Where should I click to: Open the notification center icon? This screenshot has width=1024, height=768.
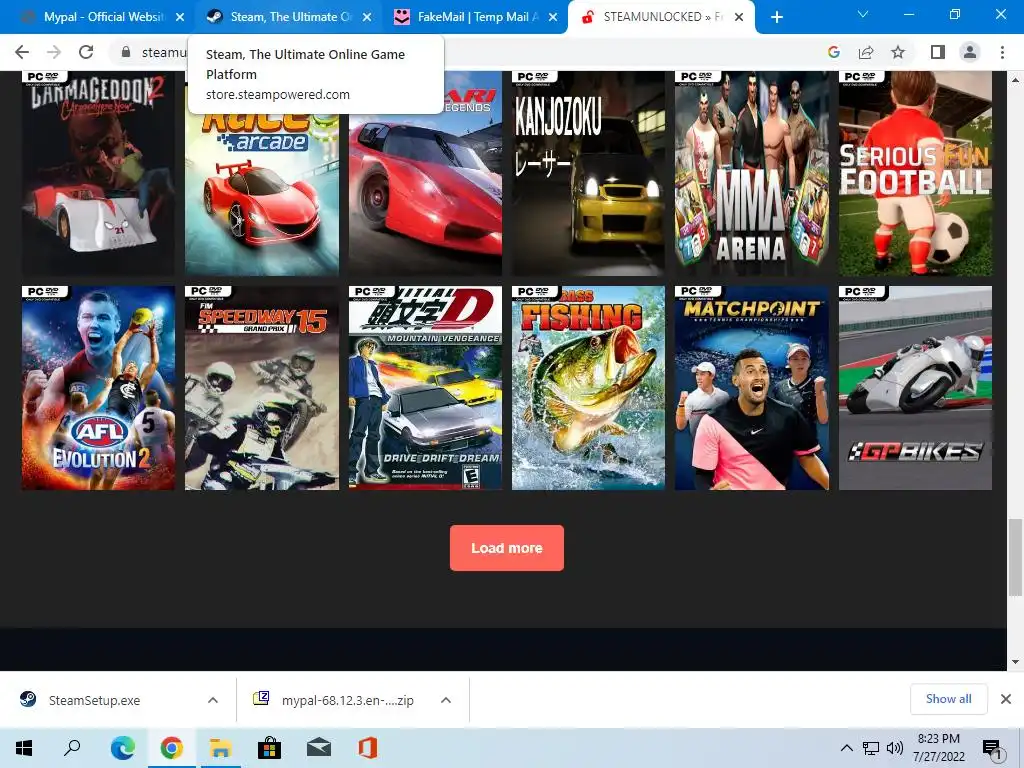pos(993,749)
